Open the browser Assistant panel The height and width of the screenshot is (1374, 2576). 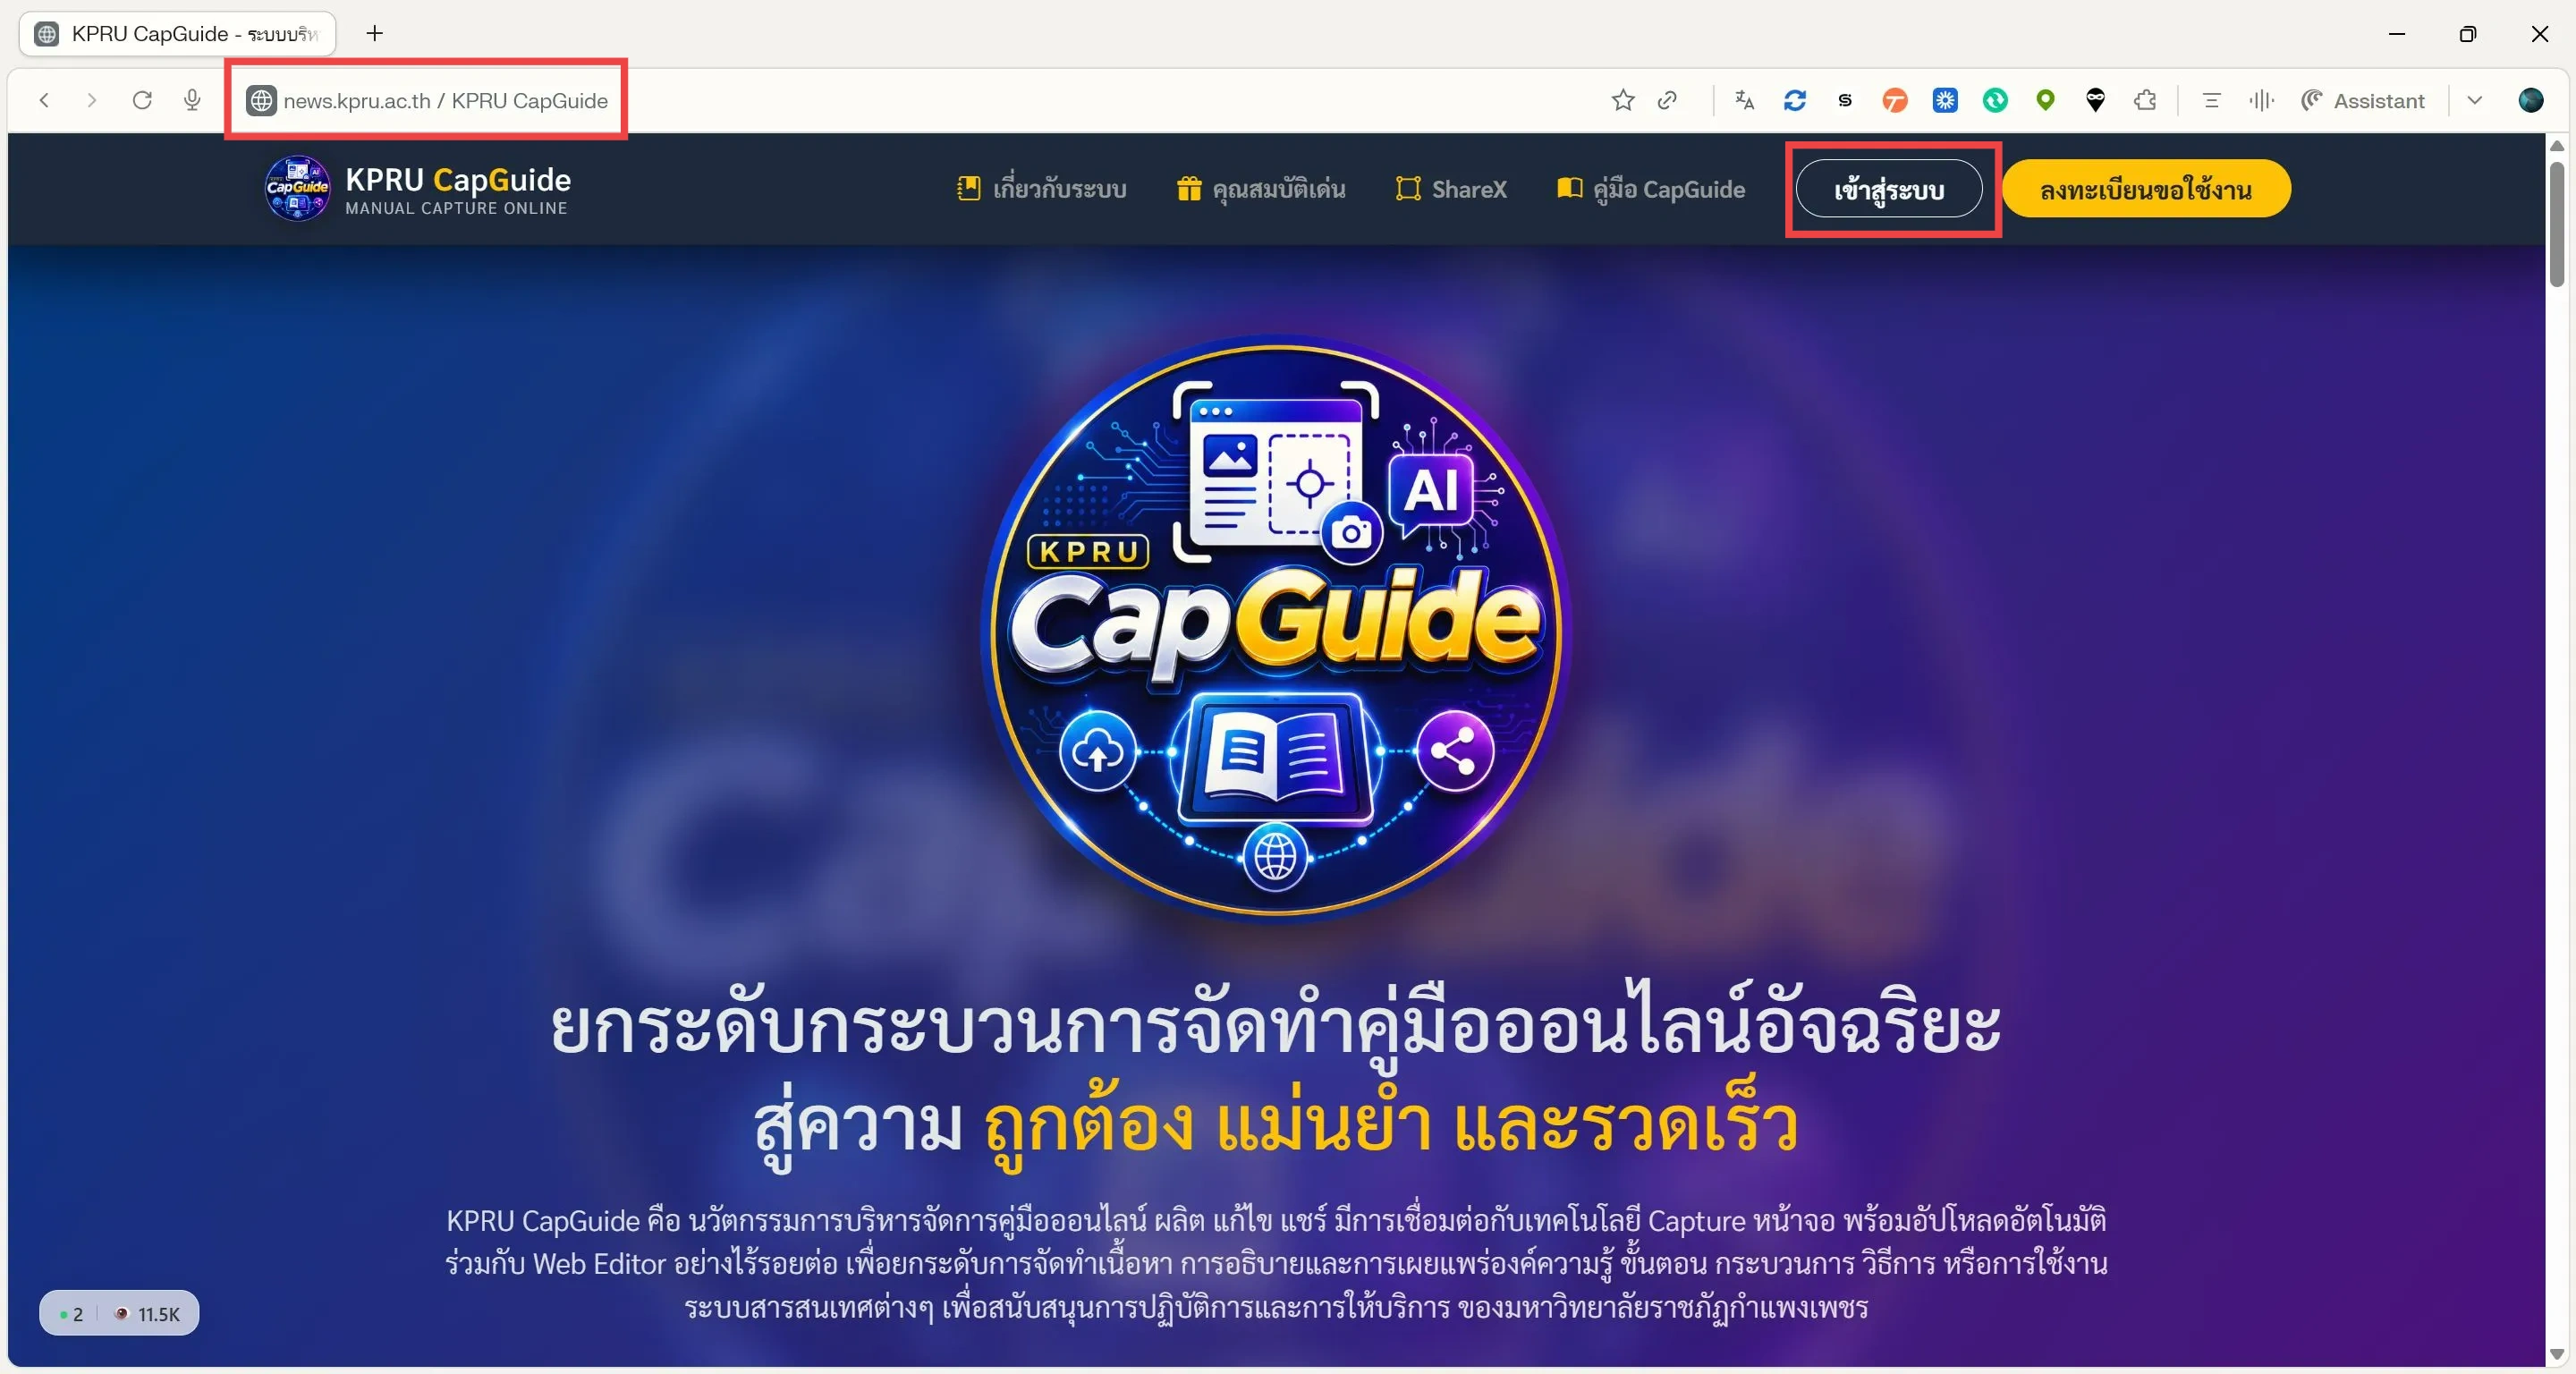(x=2363, y=100)
